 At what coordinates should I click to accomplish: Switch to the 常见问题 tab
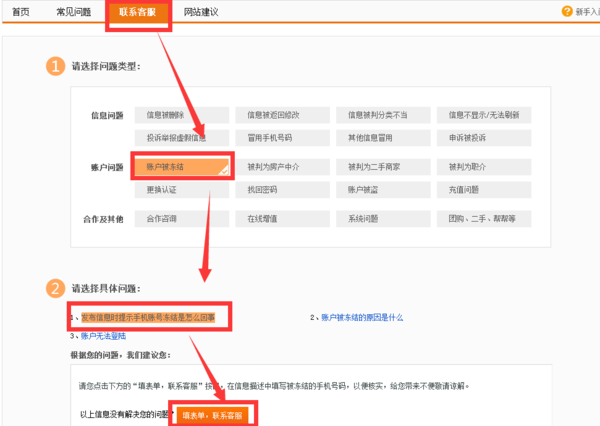pos(73,12)
